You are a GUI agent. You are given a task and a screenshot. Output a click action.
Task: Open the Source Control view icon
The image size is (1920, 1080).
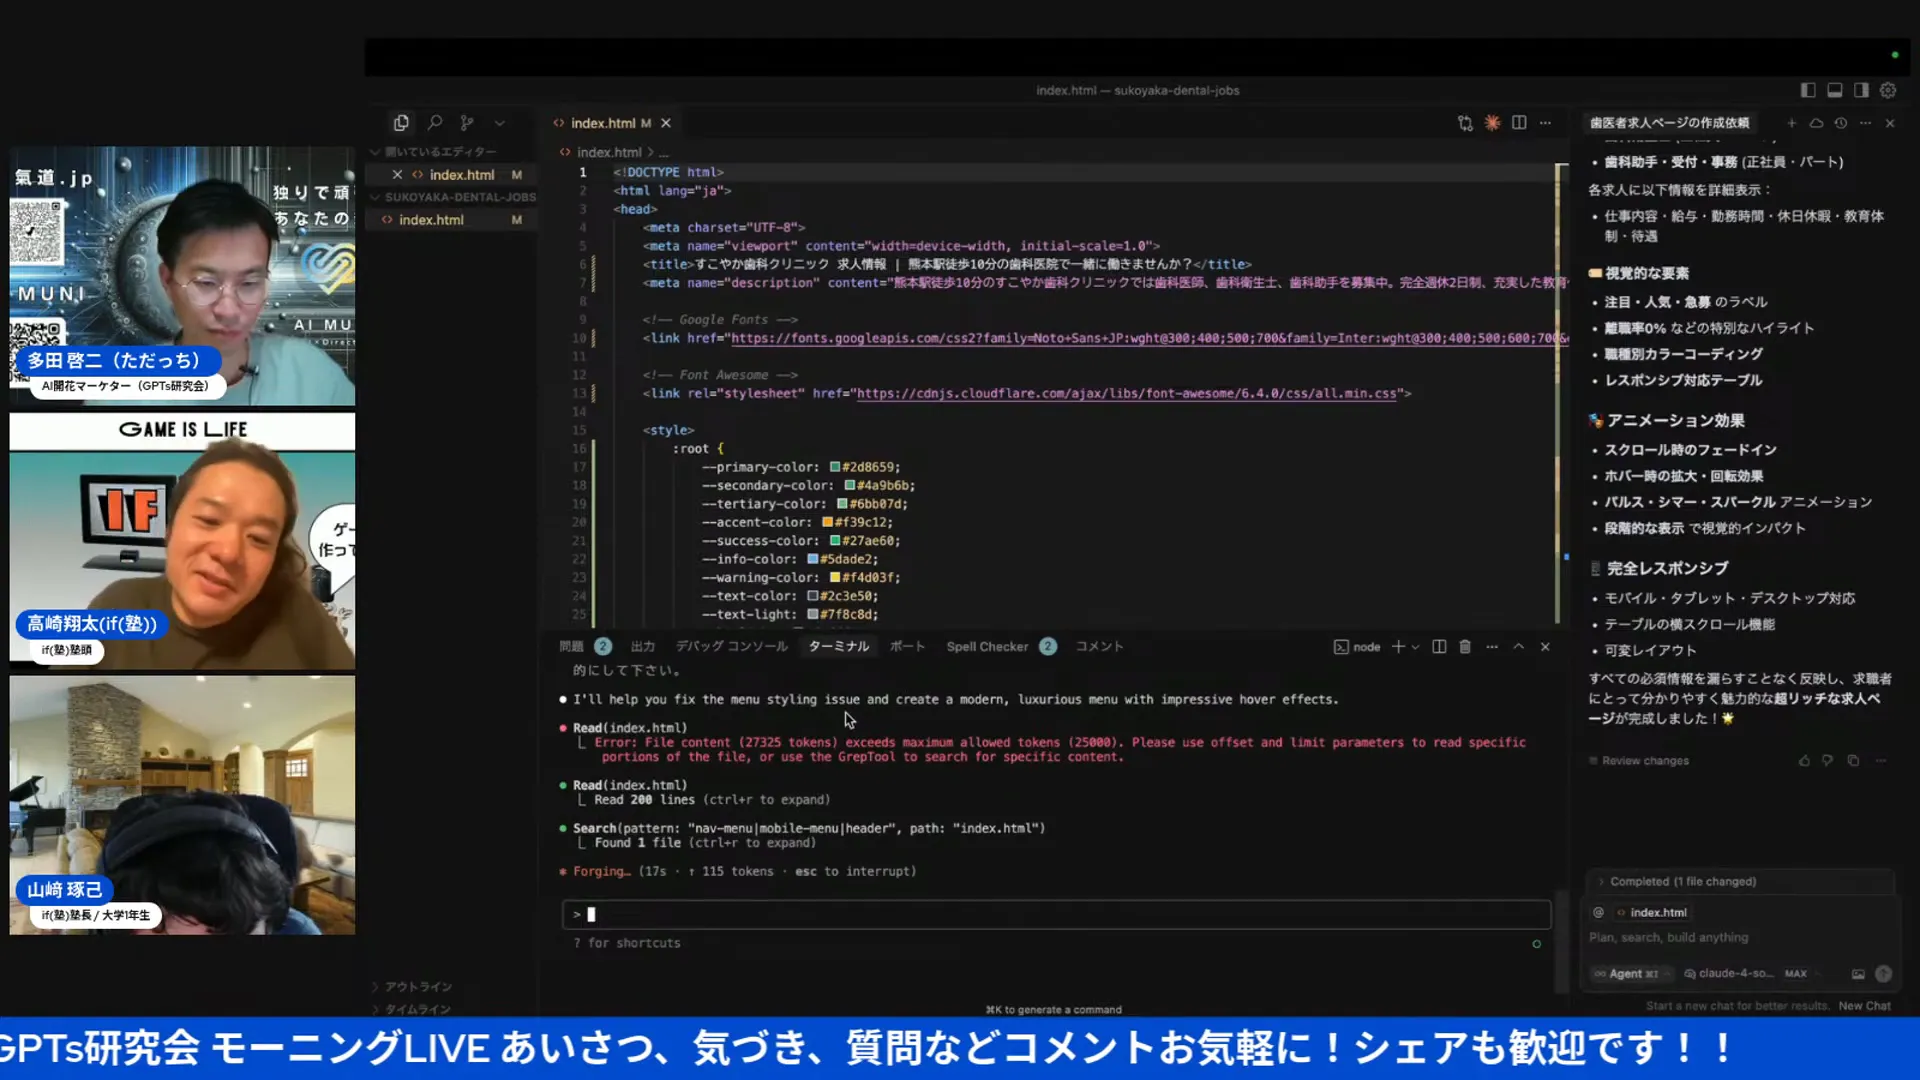pyautogui.click(x=467, y=123)
